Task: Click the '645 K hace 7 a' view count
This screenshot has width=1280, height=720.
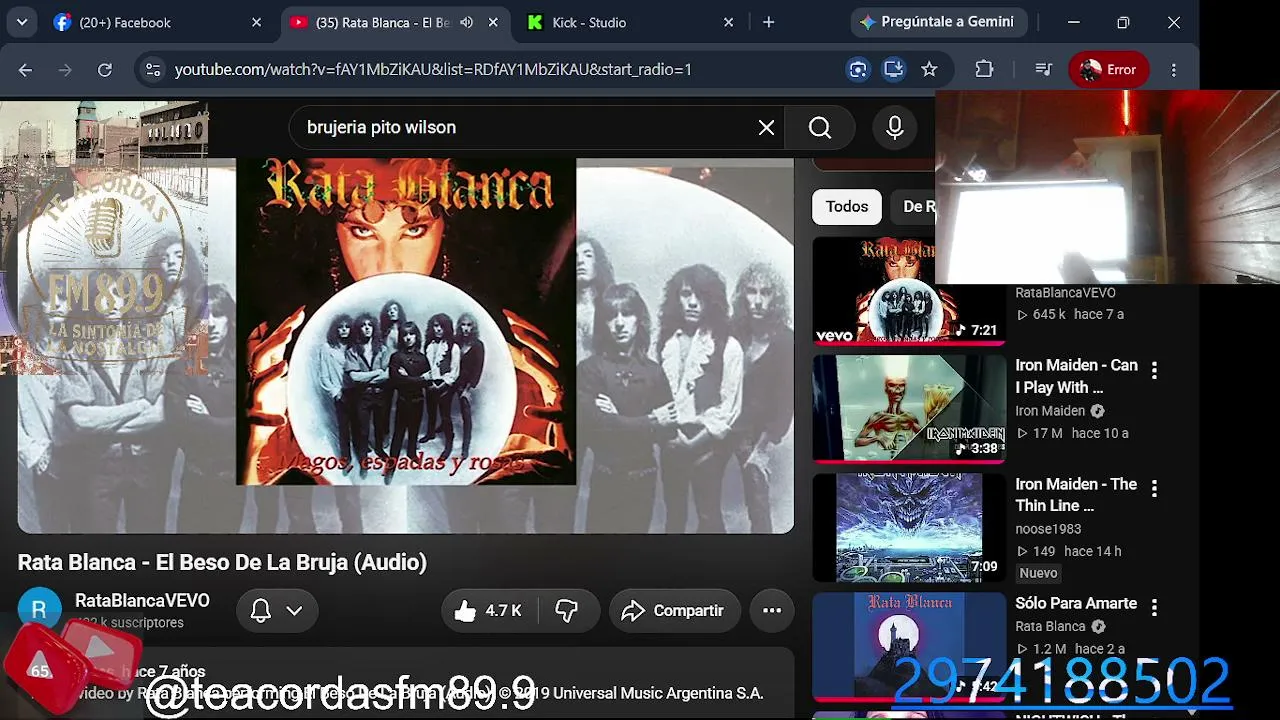Action: (x=1070, y=314)
